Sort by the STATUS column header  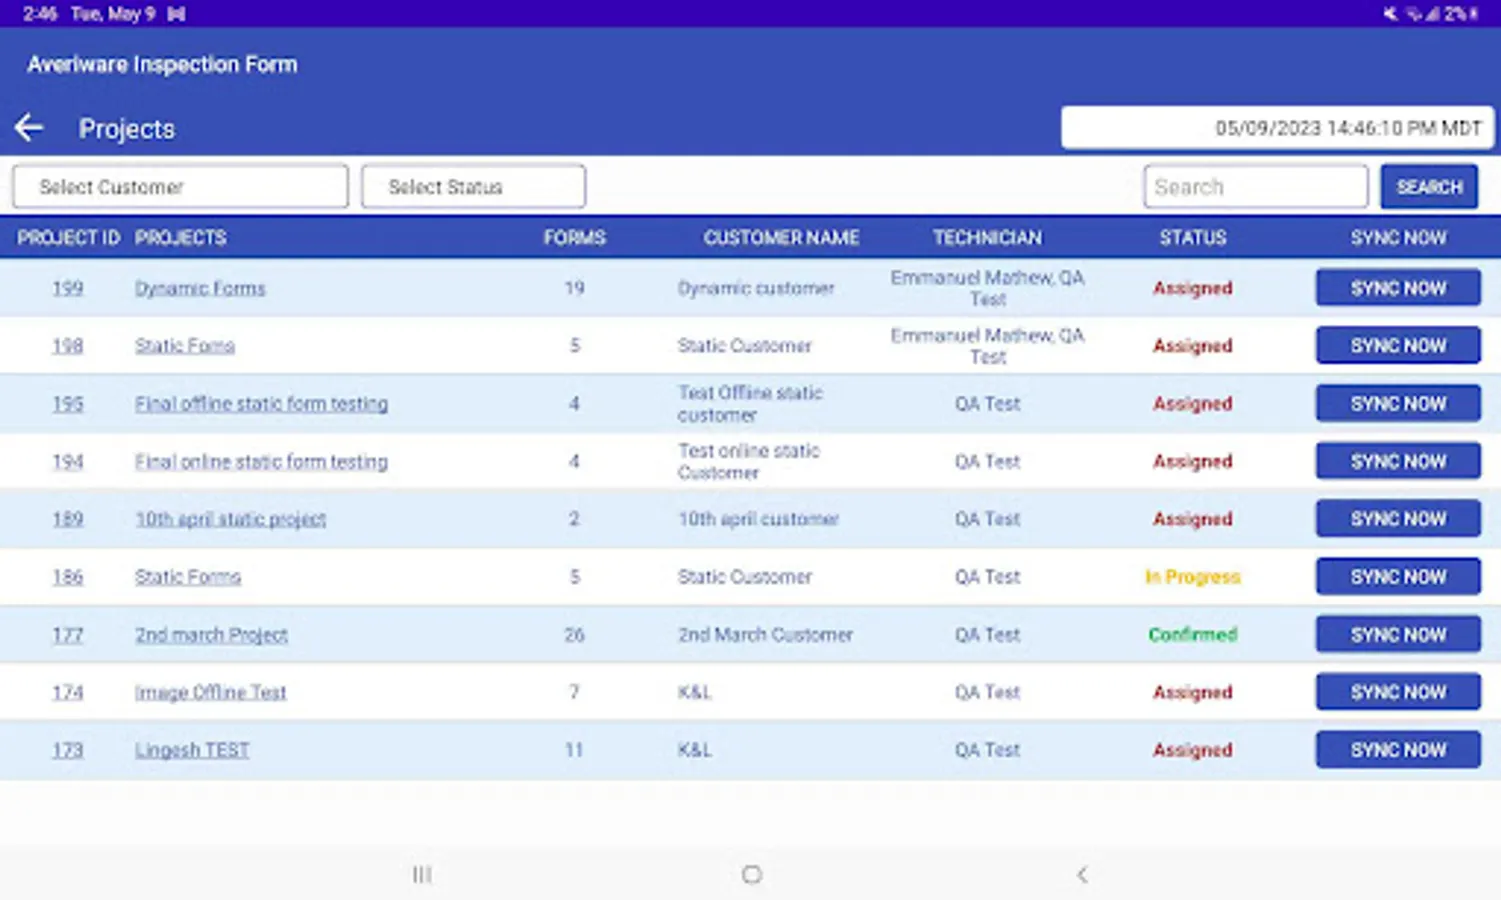pos(1192,238)
